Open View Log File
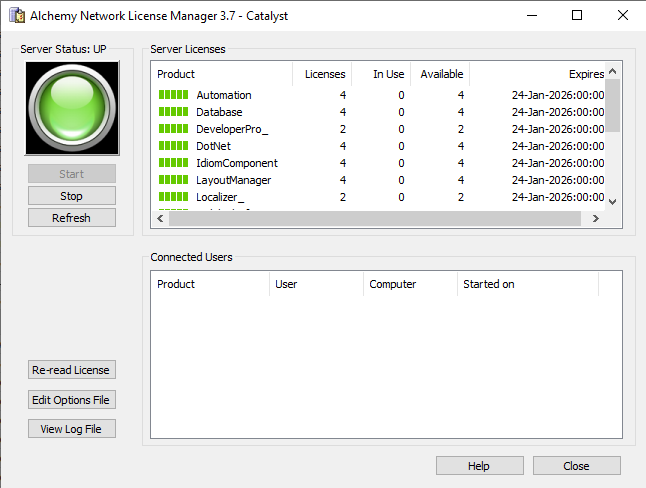This screenshot has height=488, width=646. click(72, 429)
